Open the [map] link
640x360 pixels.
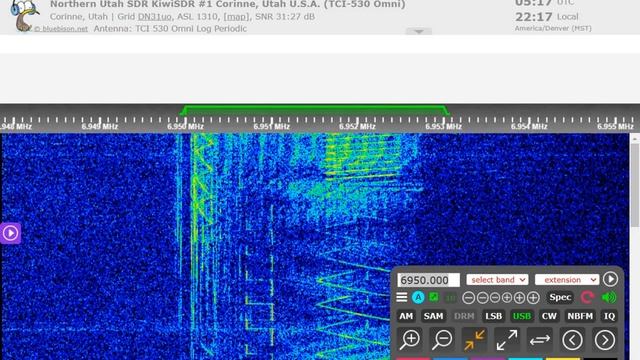pos(236,17)
